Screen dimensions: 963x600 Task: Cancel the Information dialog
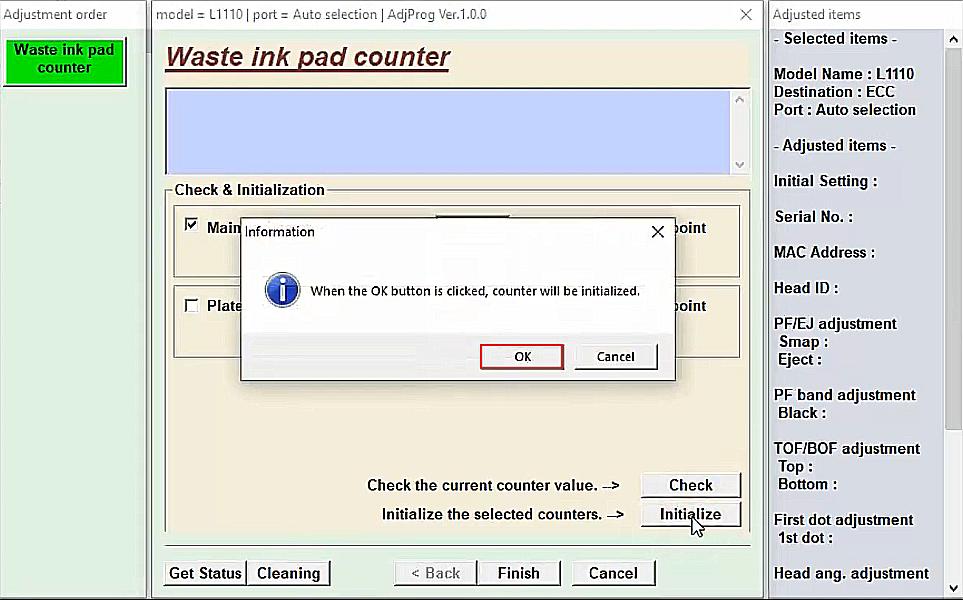click(615, 357)
